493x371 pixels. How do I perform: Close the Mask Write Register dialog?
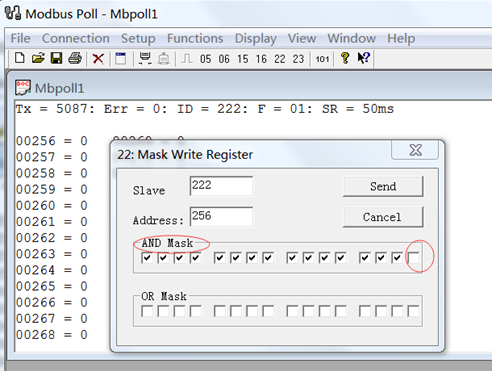pyautogui.click(x=415, y=150)
